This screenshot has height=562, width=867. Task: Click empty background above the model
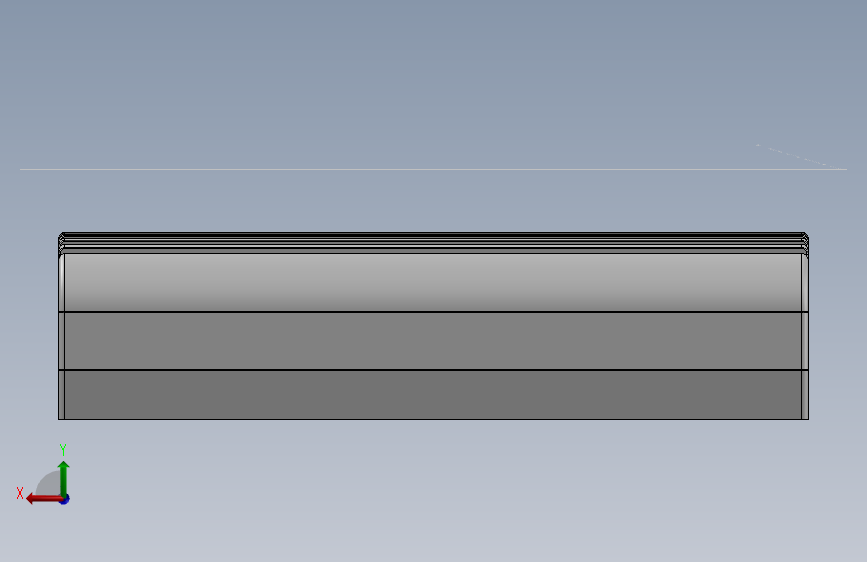(433, 83)
